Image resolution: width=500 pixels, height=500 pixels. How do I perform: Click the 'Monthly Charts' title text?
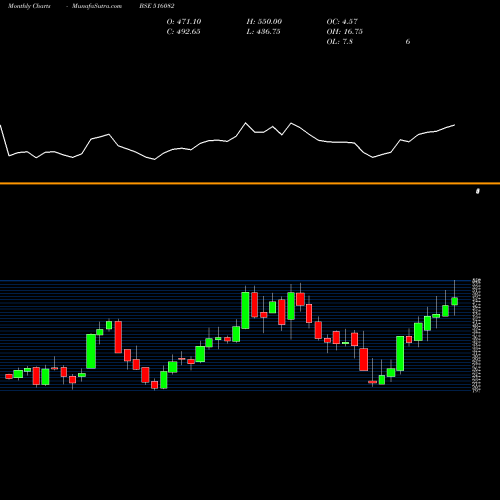(29, 6)
